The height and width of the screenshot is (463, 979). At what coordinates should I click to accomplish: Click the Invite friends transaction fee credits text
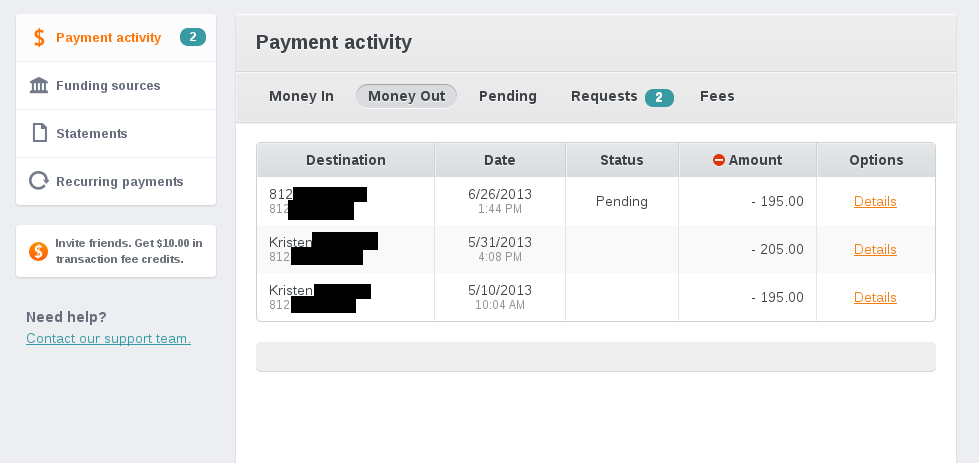click(129, 251)
